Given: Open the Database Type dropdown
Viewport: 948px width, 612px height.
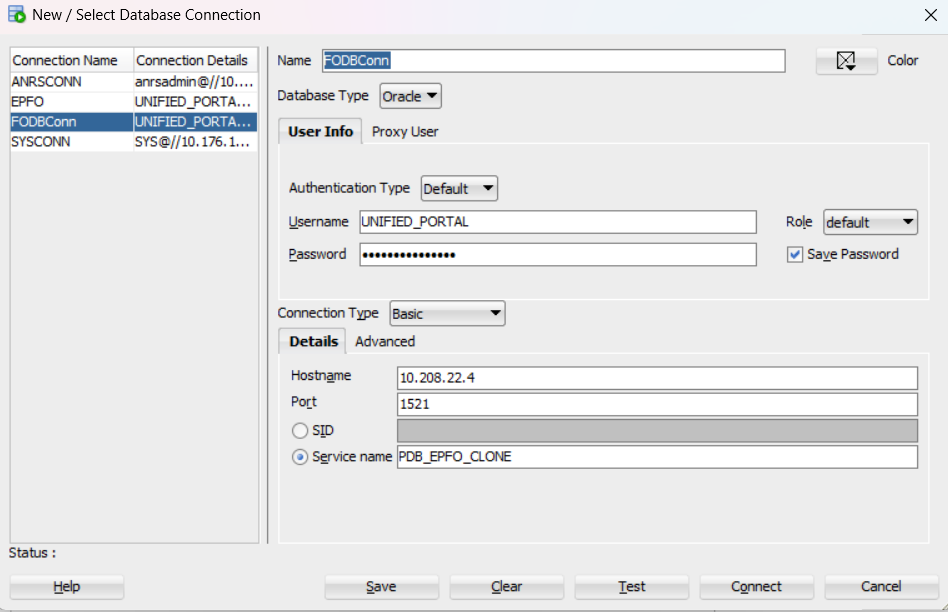Looking at the screenshot, I should (411, 96).
